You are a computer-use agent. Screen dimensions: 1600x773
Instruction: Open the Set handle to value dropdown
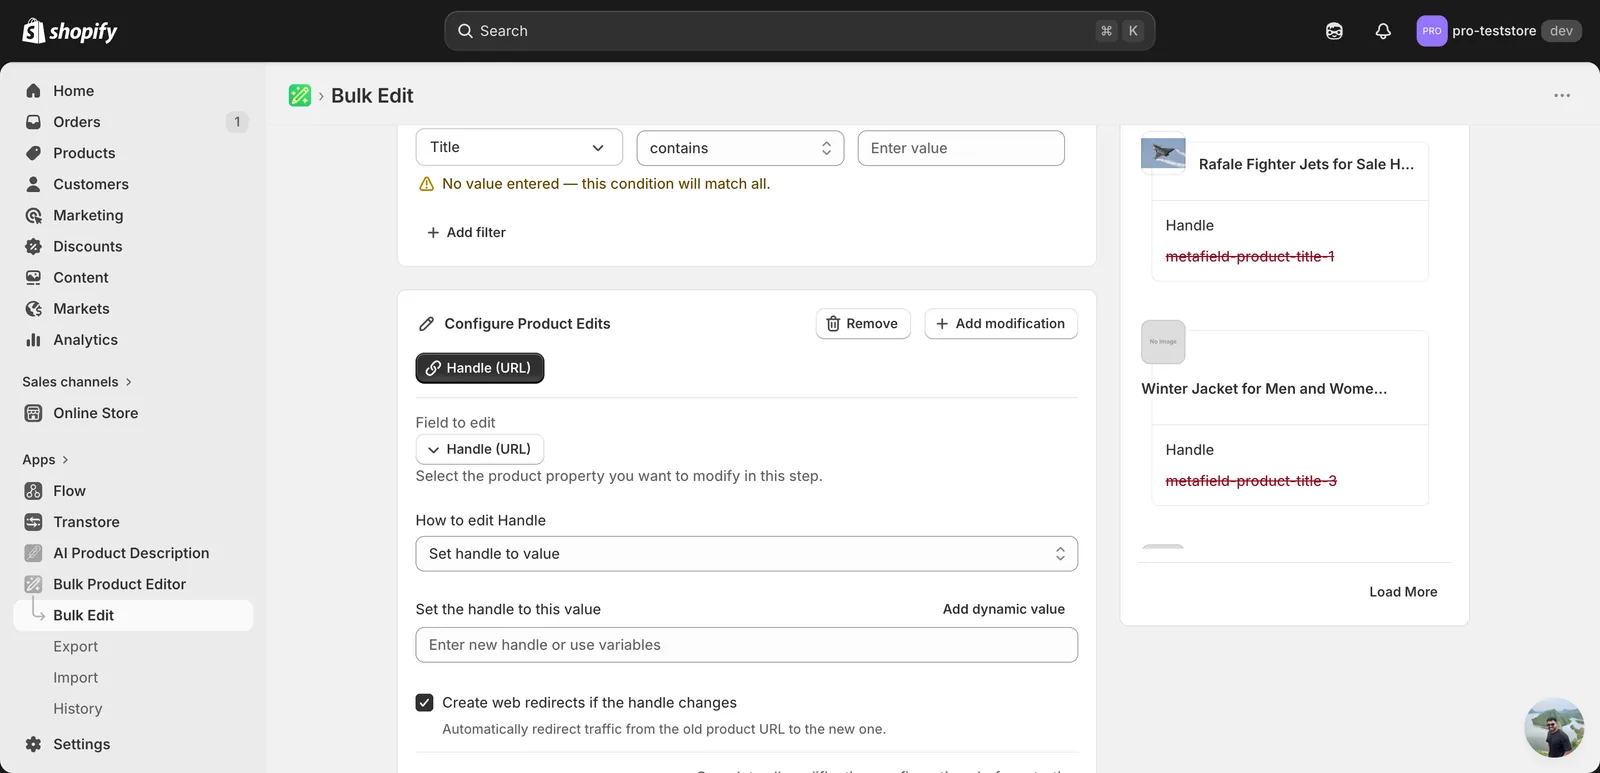pyautogui.click(x=747, y=554)
